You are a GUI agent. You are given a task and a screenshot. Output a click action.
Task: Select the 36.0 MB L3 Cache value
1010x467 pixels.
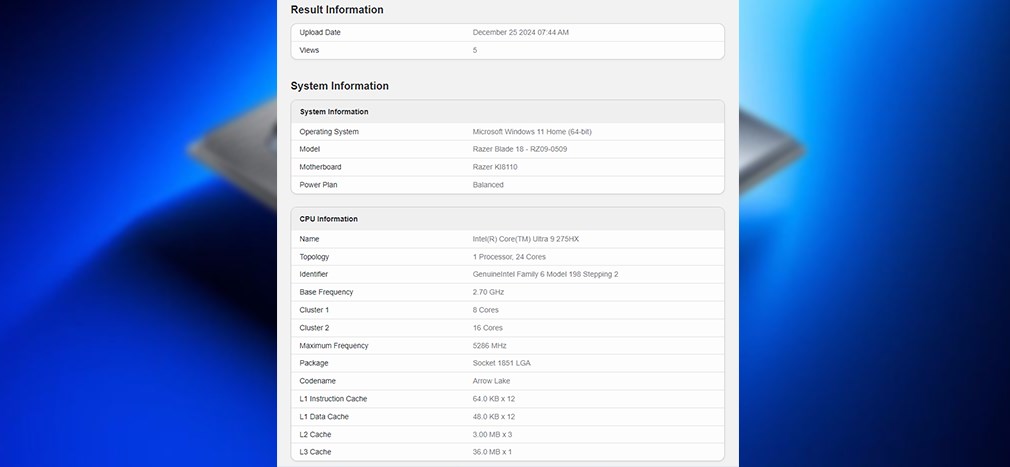tap(492, 452)
